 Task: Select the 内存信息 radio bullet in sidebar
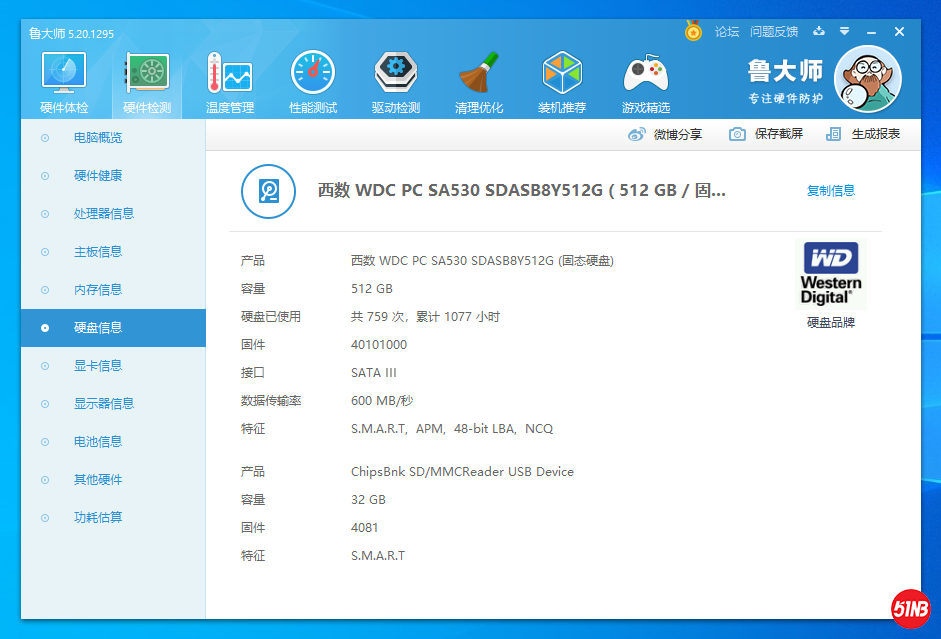(x=44, y=290)
